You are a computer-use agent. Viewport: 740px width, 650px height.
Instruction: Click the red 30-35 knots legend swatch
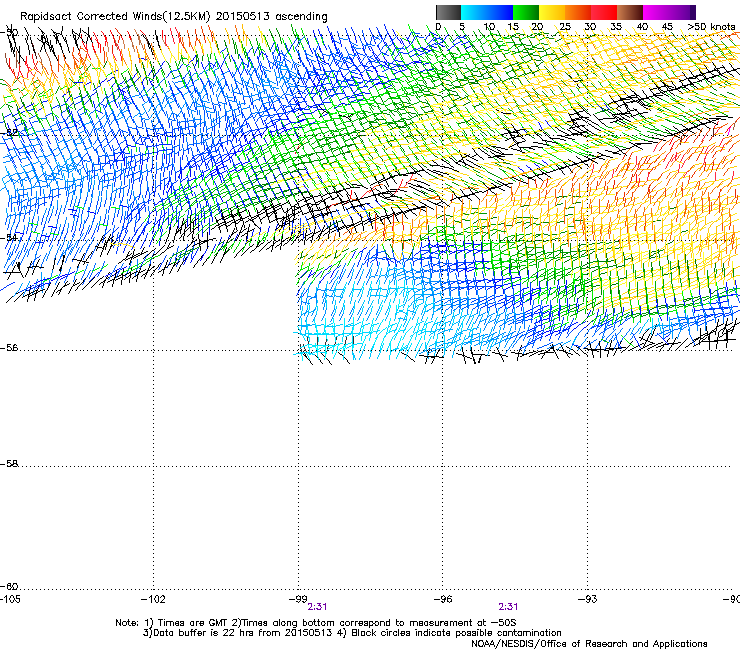tap(604, 12)
